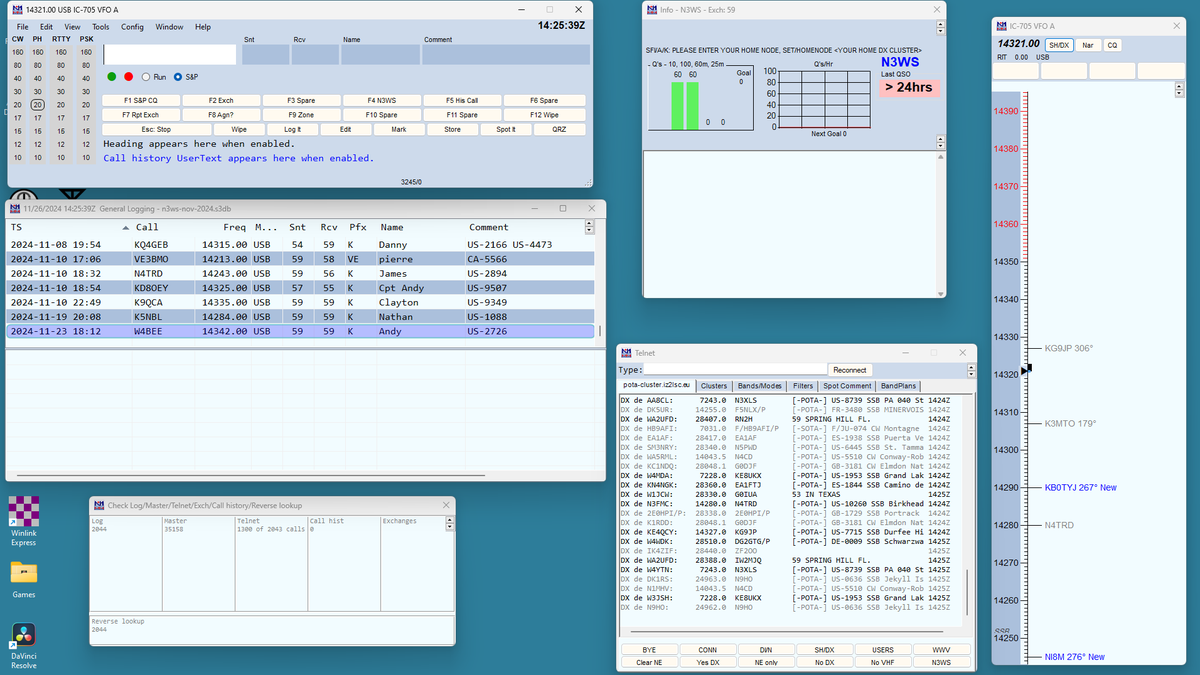Screen dimensions: 1200x675
Task: Select 40 in the RTTY band column
Action: click(x=62, y=78)
